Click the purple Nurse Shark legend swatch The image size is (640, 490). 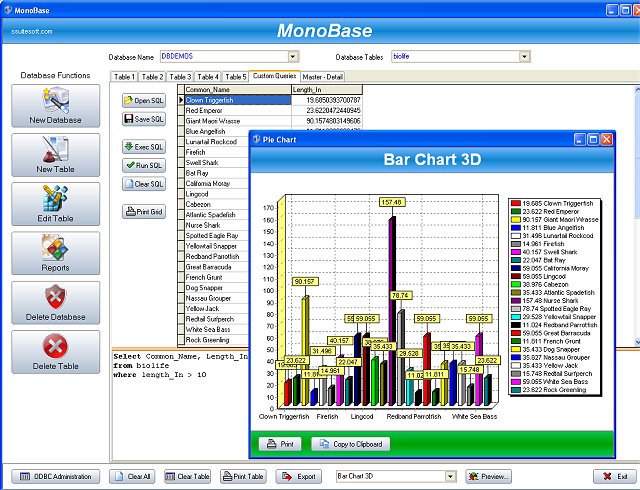click(x=516, y=301)
